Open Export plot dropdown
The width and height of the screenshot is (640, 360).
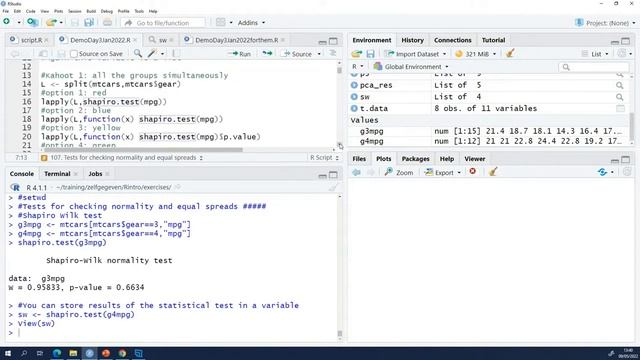(x=443, y=172)
